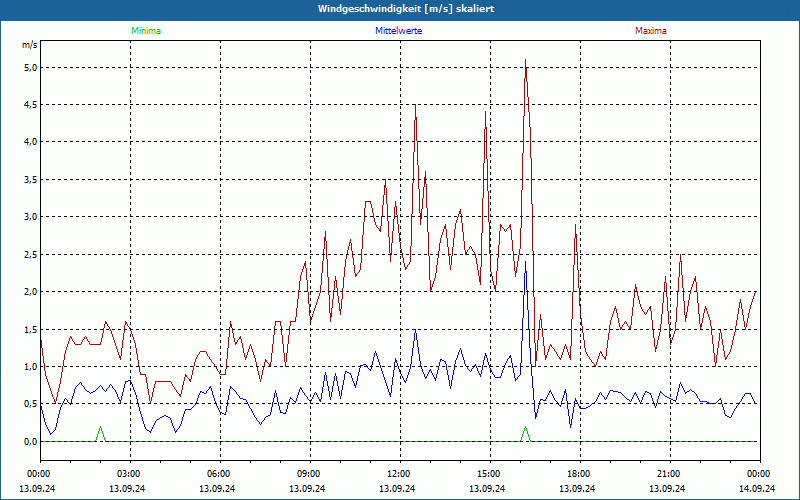This screenshot has width=800, height=500.
Task: Click the chart title Windgeschwindigkeit [m/s] skaliert
Action: pyautogui.click(x=406, y=9)
